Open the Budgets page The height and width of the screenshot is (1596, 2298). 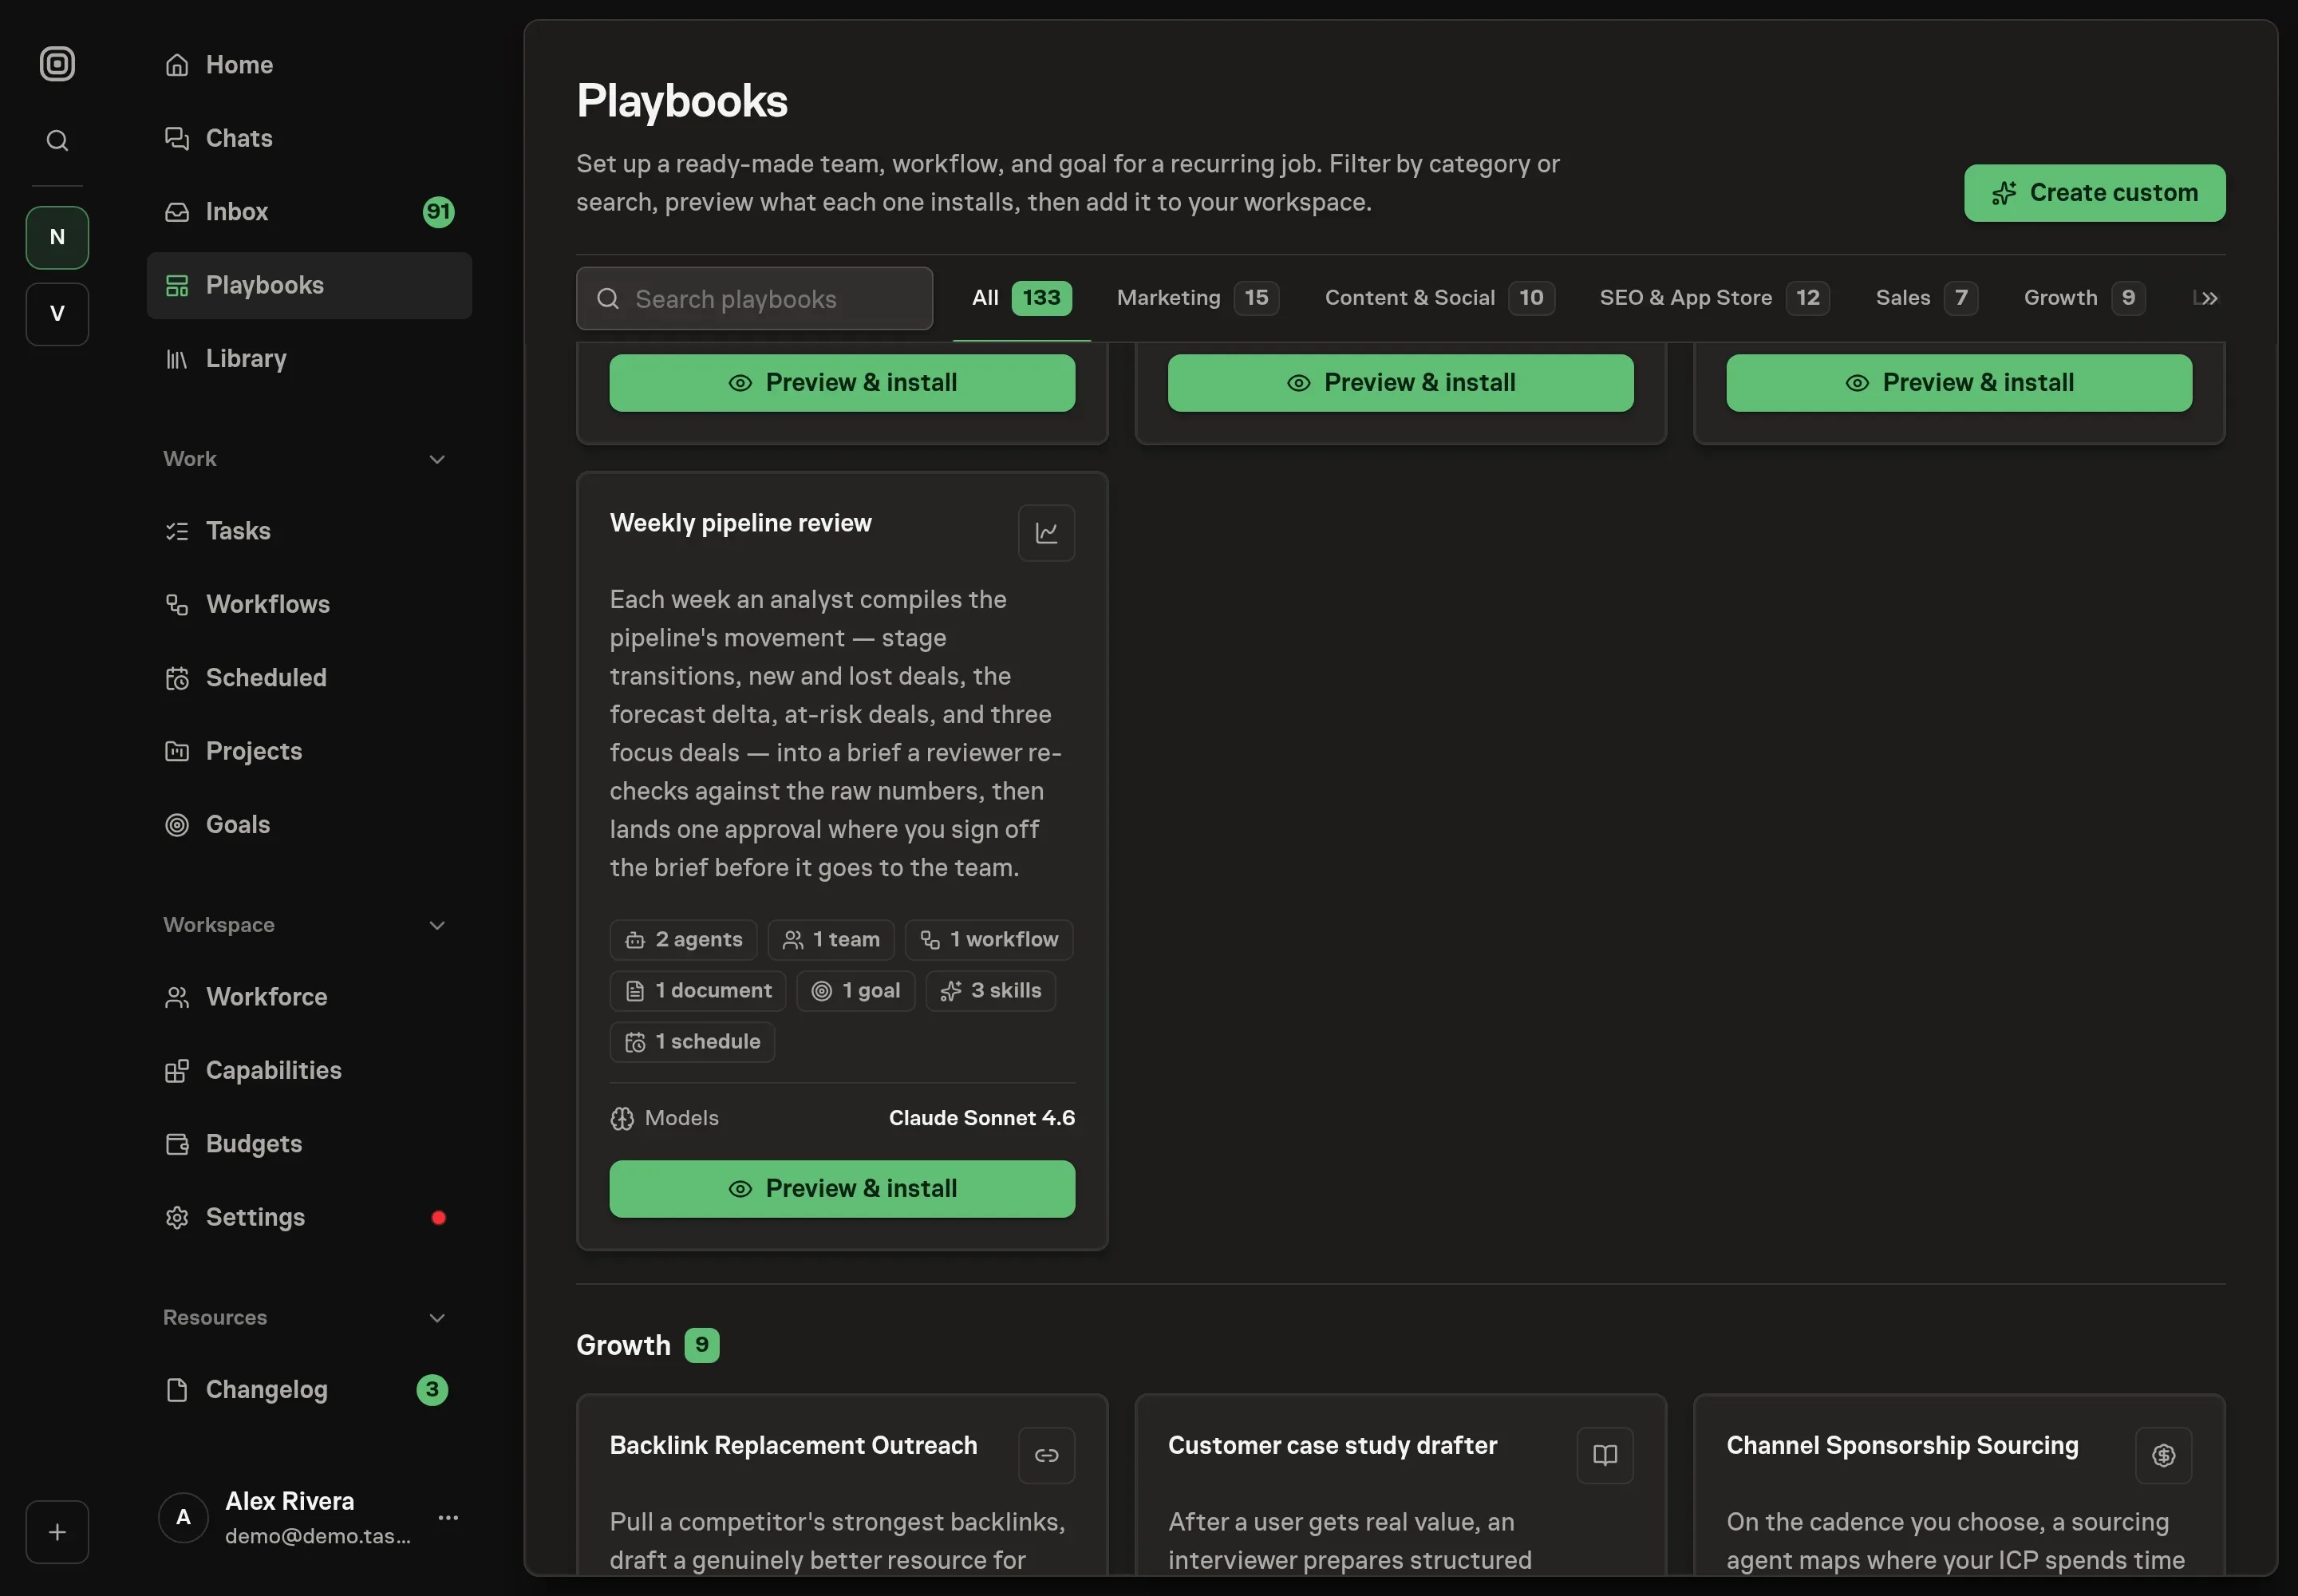point(309,1144)
